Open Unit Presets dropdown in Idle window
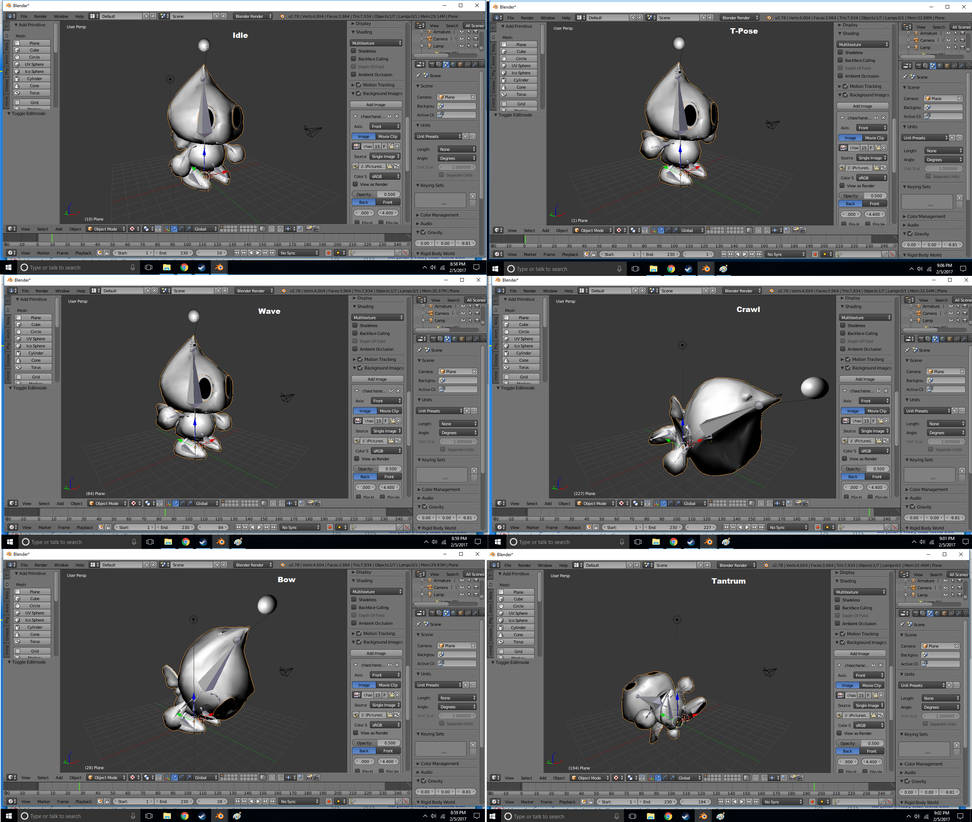The width and height of the screenshot is (972, 822). [438, 136]
